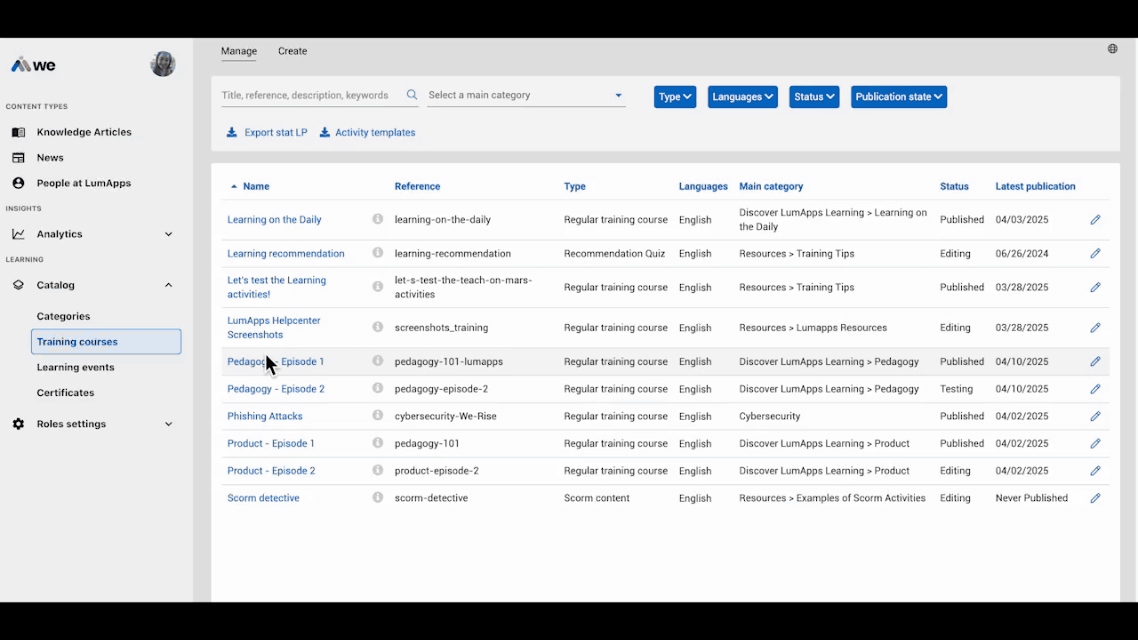Viewport: 1138px width, 640px height.
Task: Click the LumApps logo in sidebar
Action: pyautogui.click(x=33, y=65)
